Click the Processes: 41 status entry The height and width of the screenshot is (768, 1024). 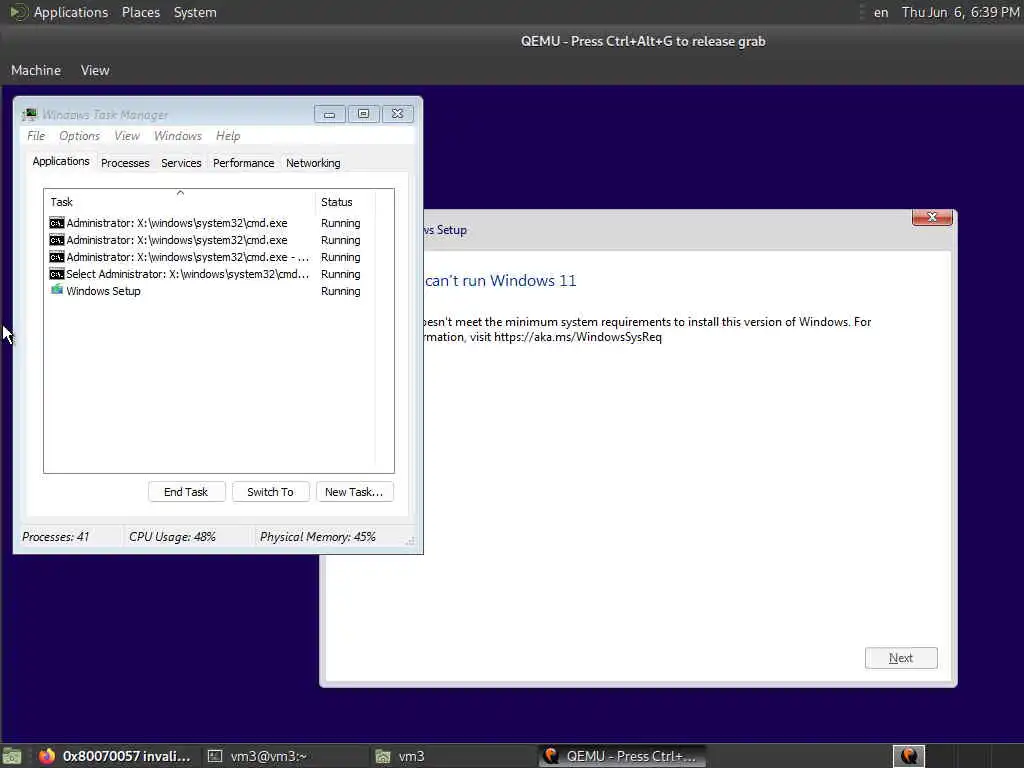point(56,537)
